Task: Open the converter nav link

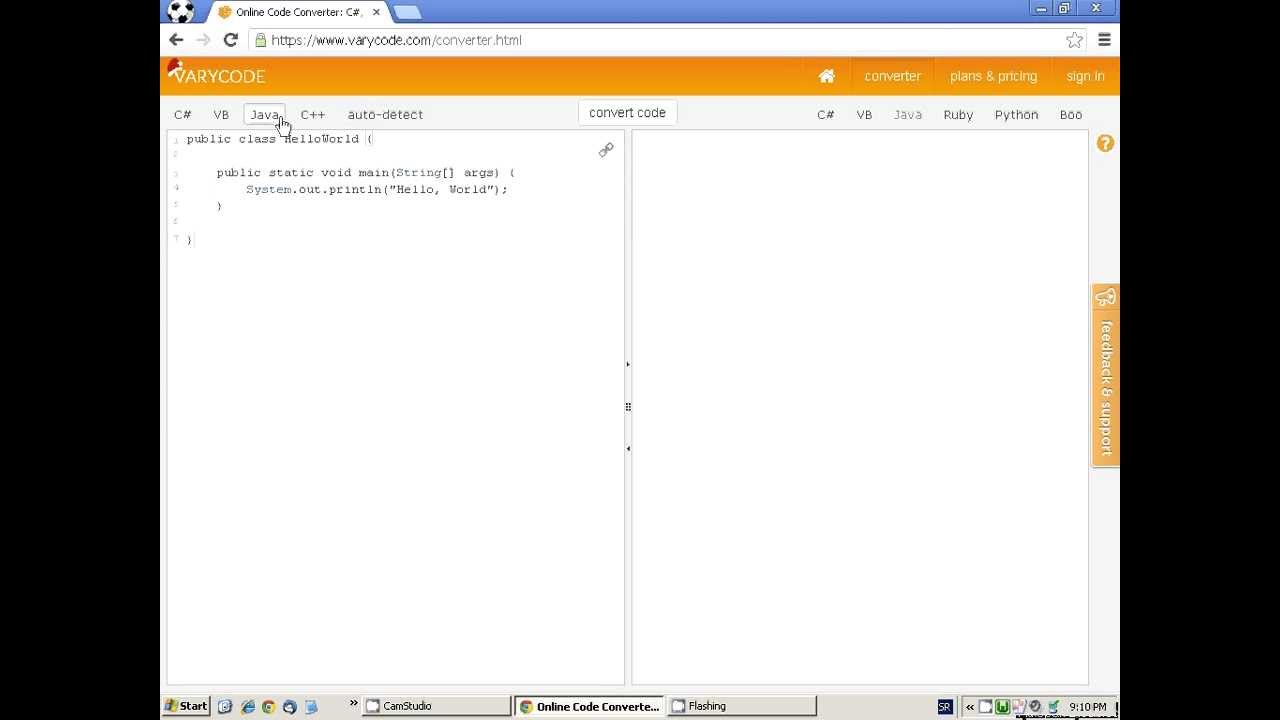Action: (x=893, y=76)
